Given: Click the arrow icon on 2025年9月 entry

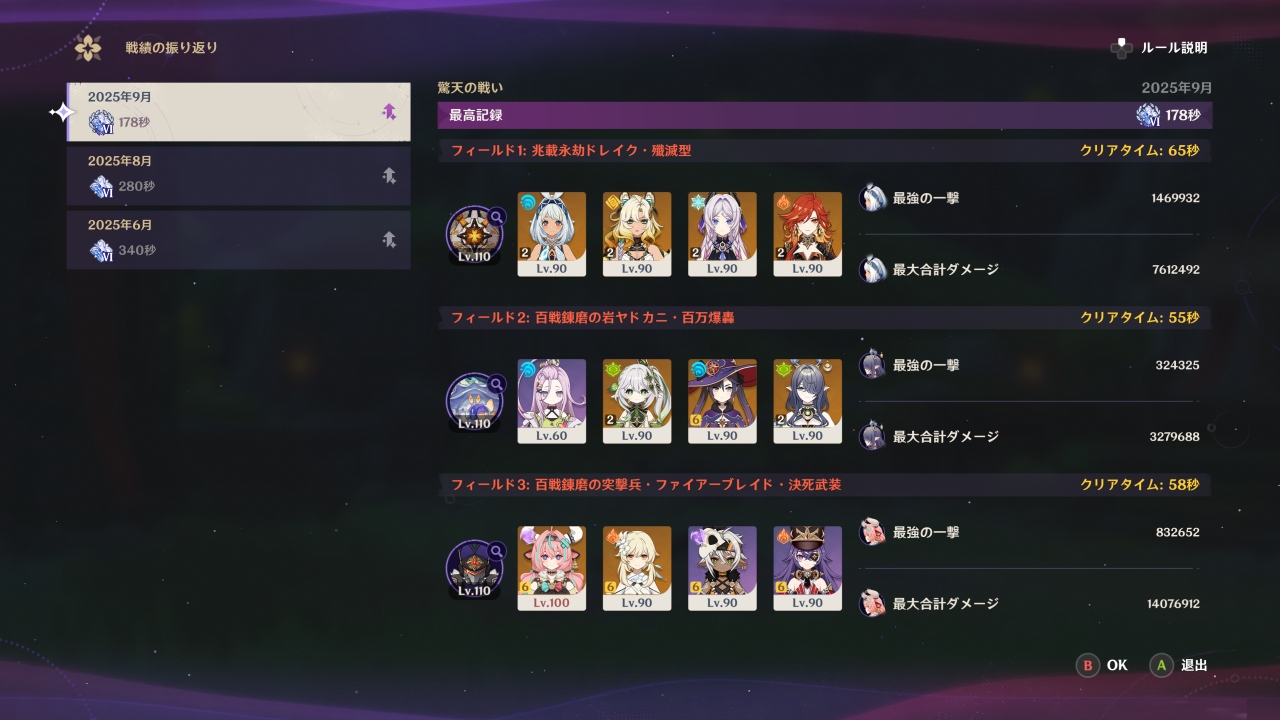Looking at the screenshot, I should 389,111.
